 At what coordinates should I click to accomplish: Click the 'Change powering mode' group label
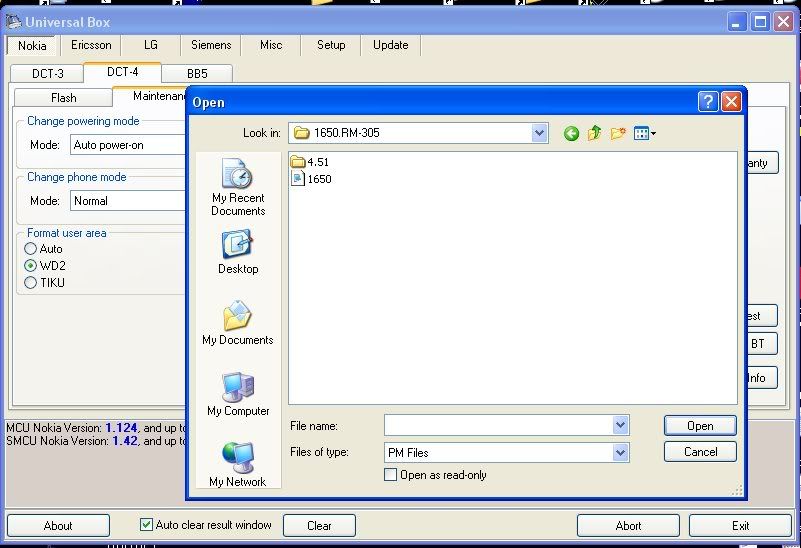coord(83,121)
